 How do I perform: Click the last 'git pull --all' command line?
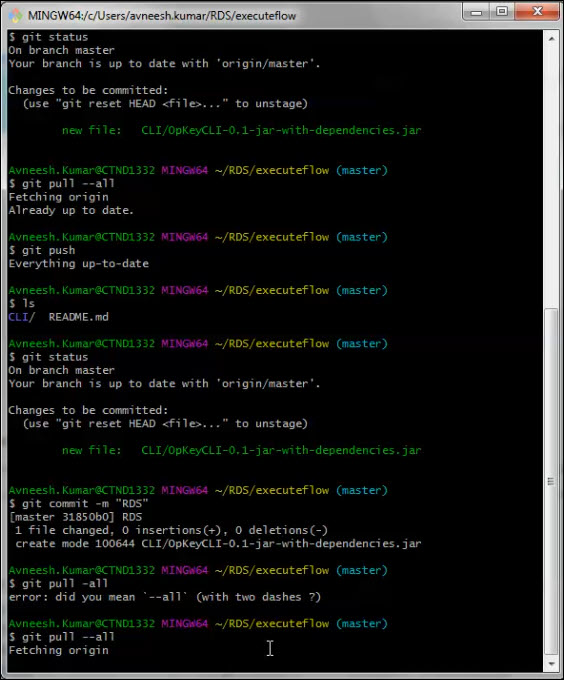click(x=62, y=637)
